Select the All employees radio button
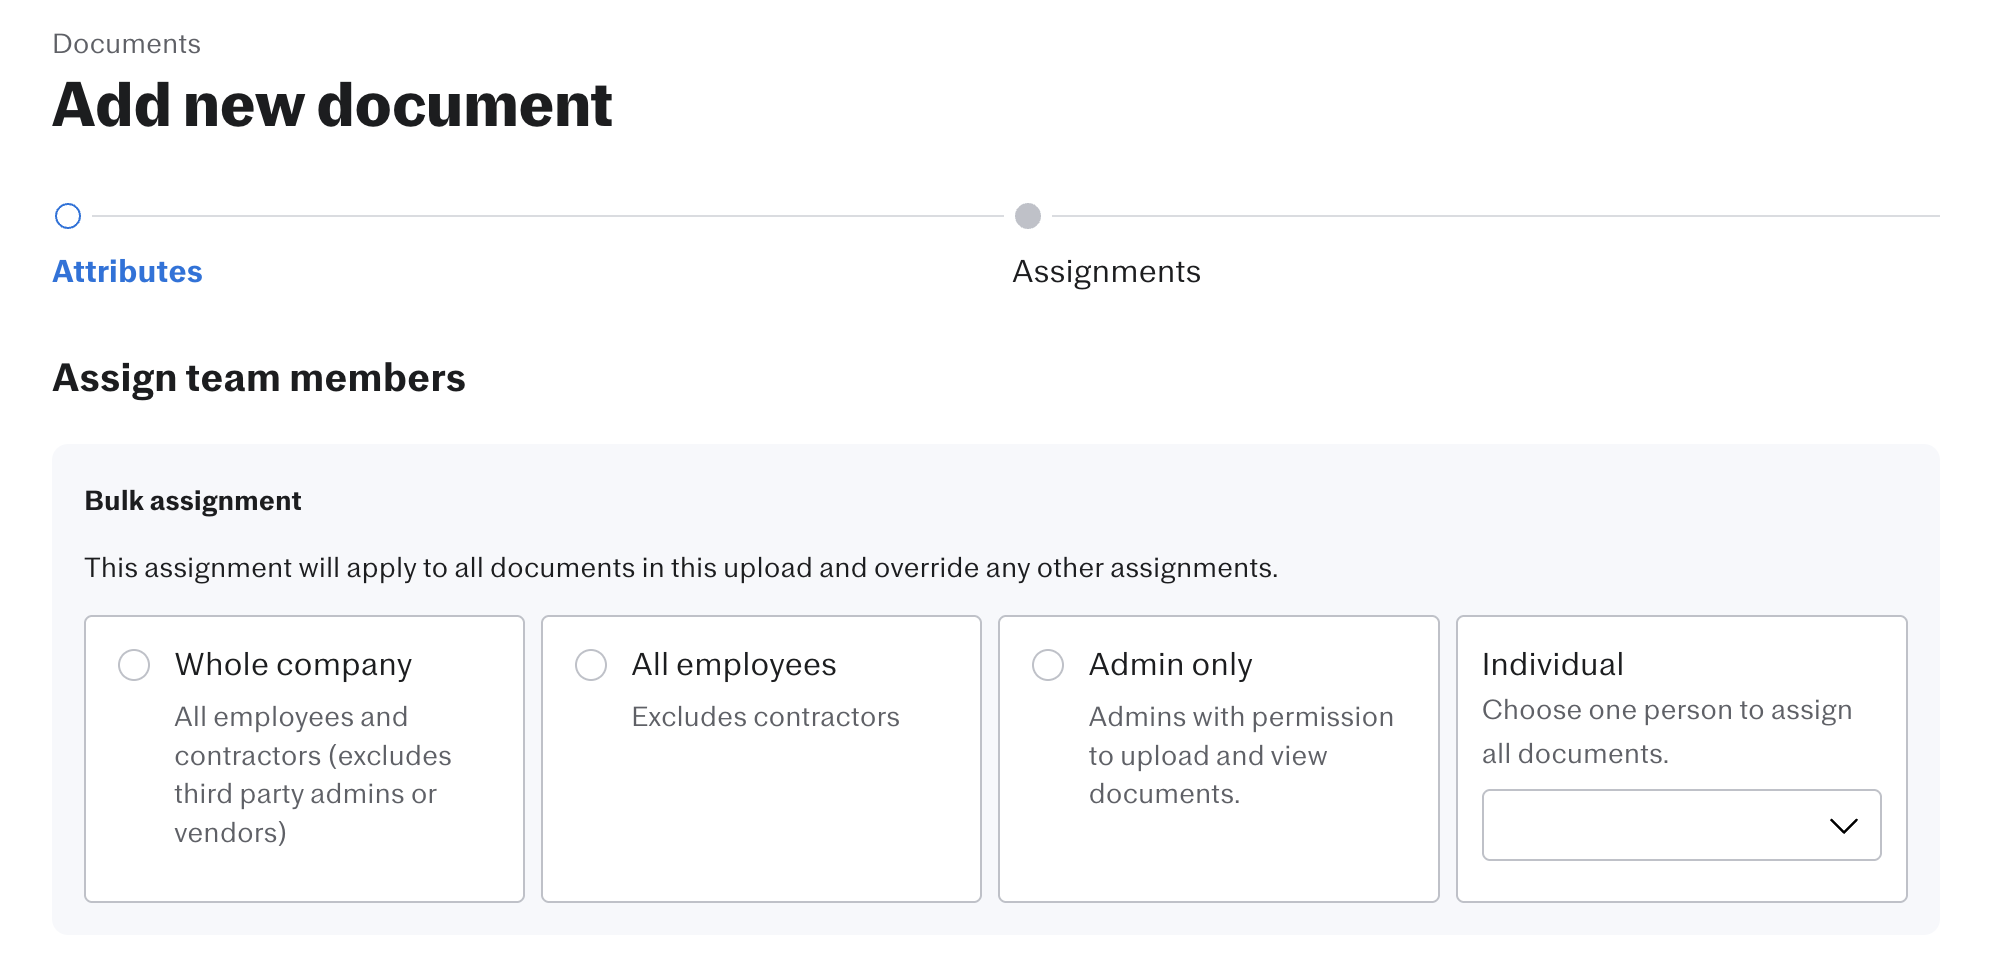Image resolution: width=2006 pixels, height=964 pixels. click(x=591, y=665)
